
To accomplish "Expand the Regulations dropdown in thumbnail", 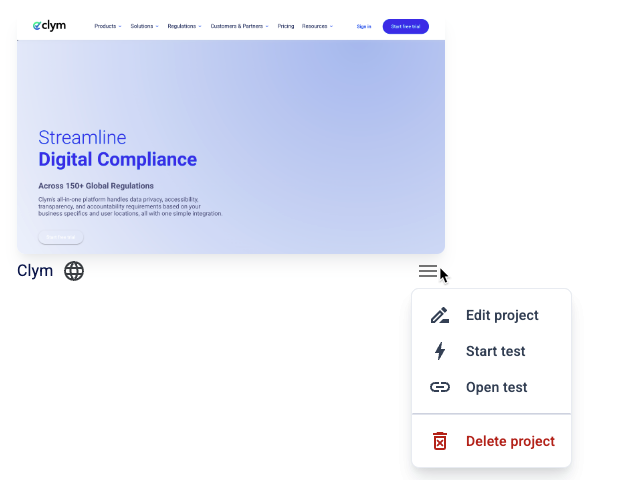I will click(184, 26).
